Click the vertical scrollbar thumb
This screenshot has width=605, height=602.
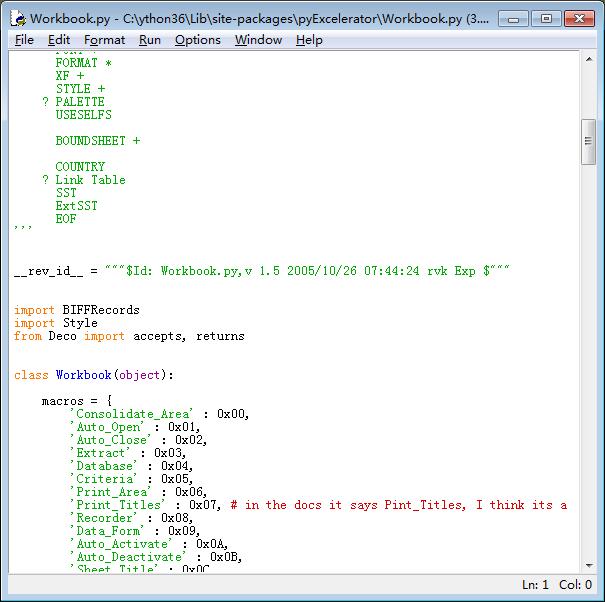tap(589, 142)
